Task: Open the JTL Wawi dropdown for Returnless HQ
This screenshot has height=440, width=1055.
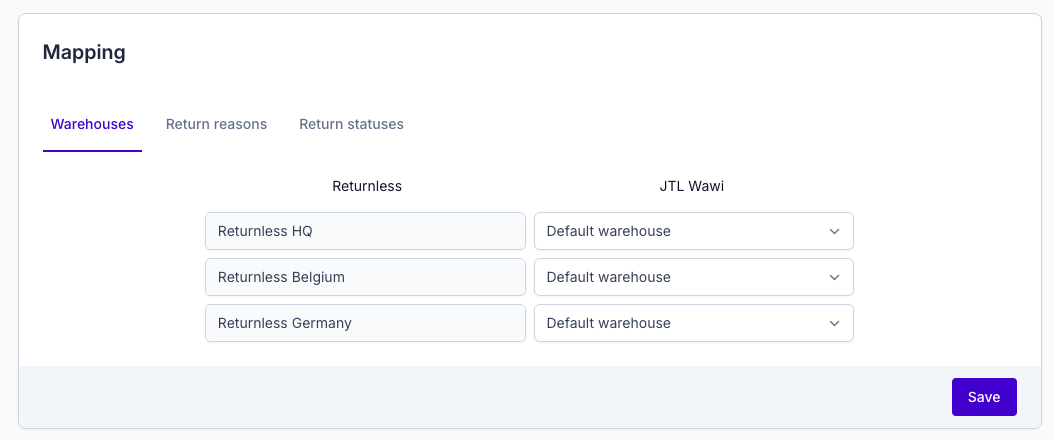Action: click(x=692, y=231)
